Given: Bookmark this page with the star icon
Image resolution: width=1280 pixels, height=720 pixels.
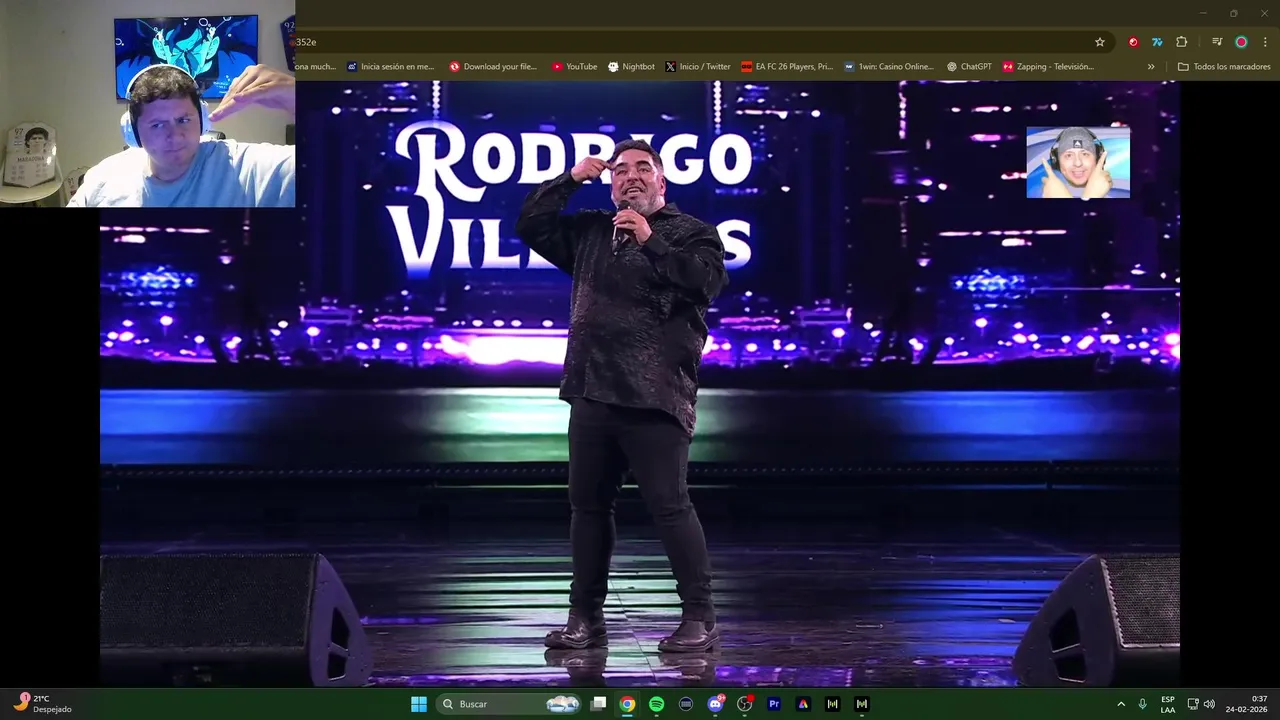Looking at the screenshot, I should pyautogui.click(x=1100, y=42).
